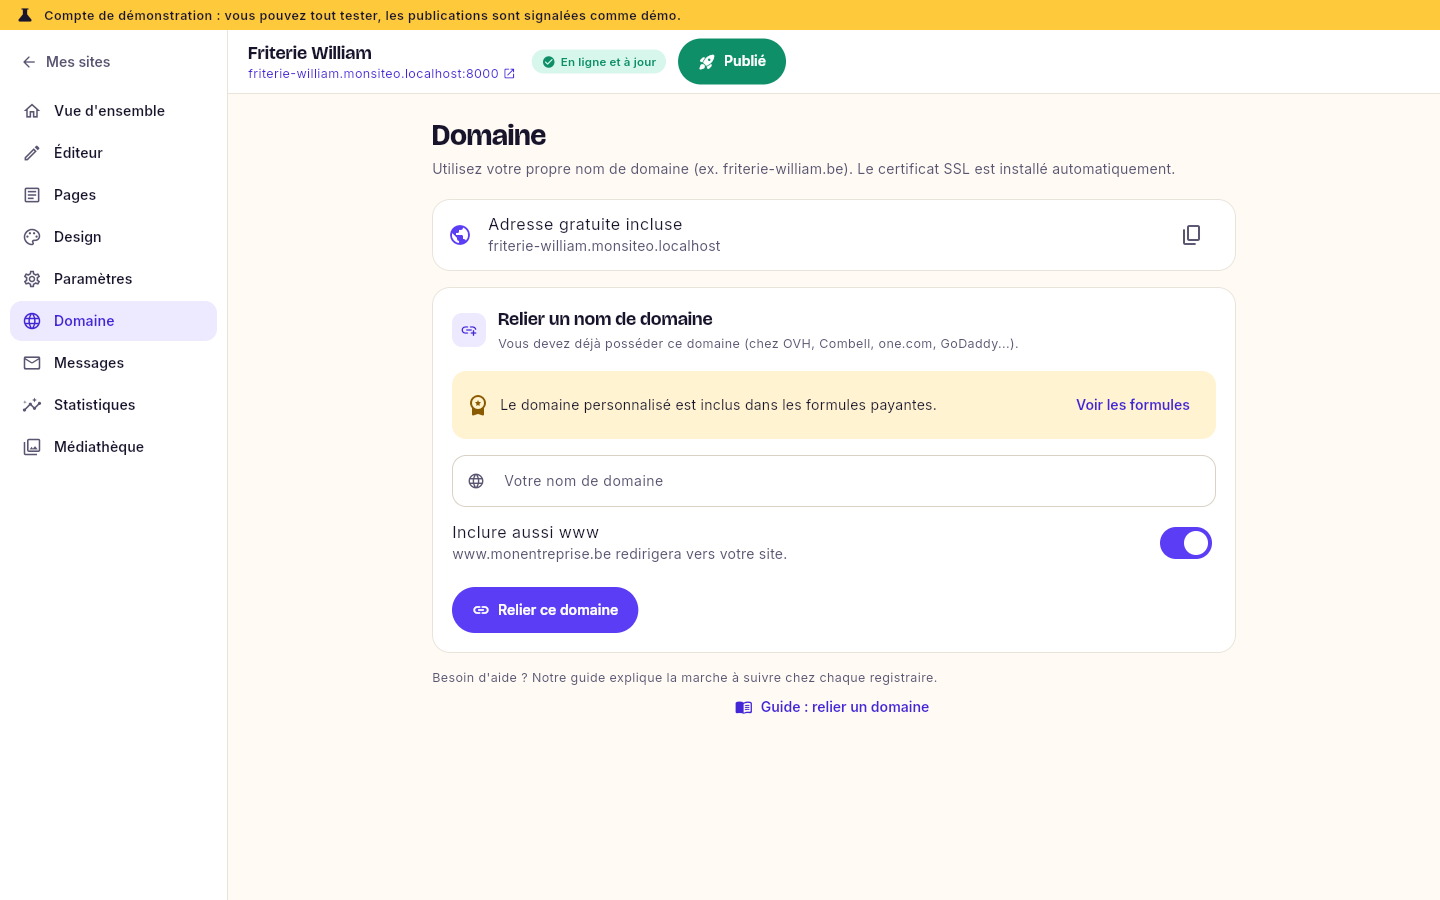Click the Domaine page heading
Image resolution: width=1440 pixels, height=900 pixels.
tap(489, 135)
